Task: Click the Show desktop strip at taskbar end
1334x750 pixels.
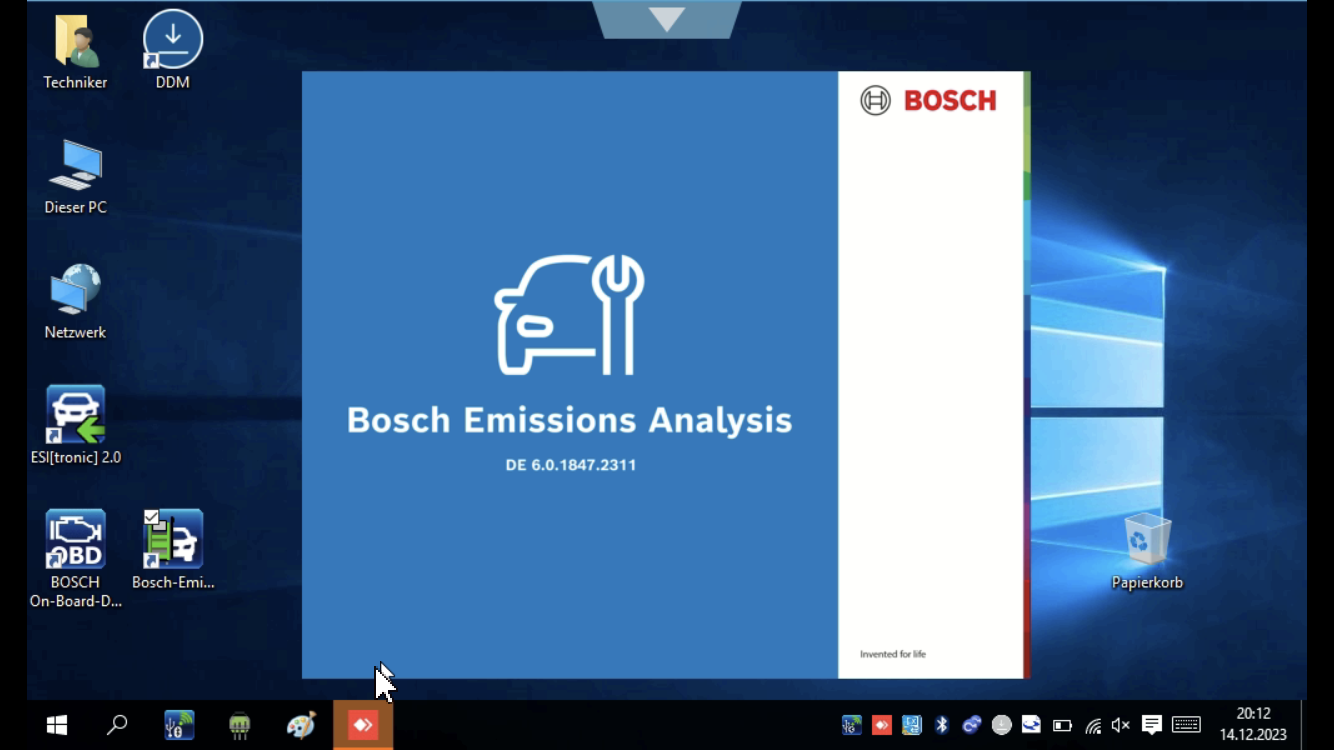Action: [x=1303, y=725]
